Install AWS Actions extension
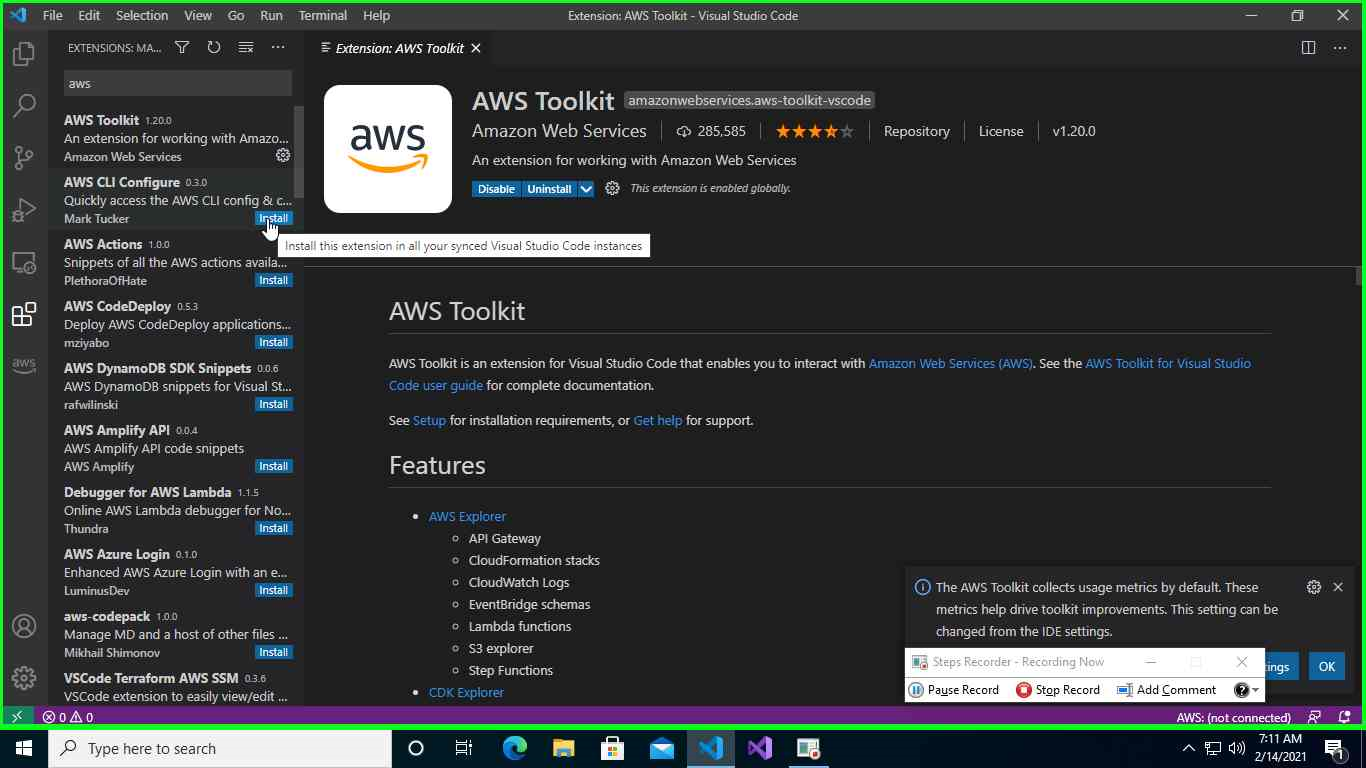The height and width of the screenshot is (768, 1366). click(x=274, y=280)
